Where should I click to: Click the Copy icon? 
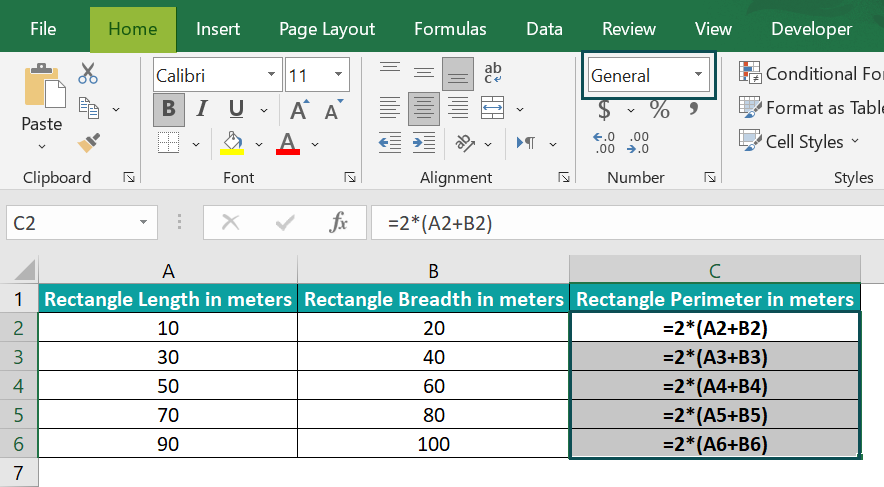(x=89, y=108)
